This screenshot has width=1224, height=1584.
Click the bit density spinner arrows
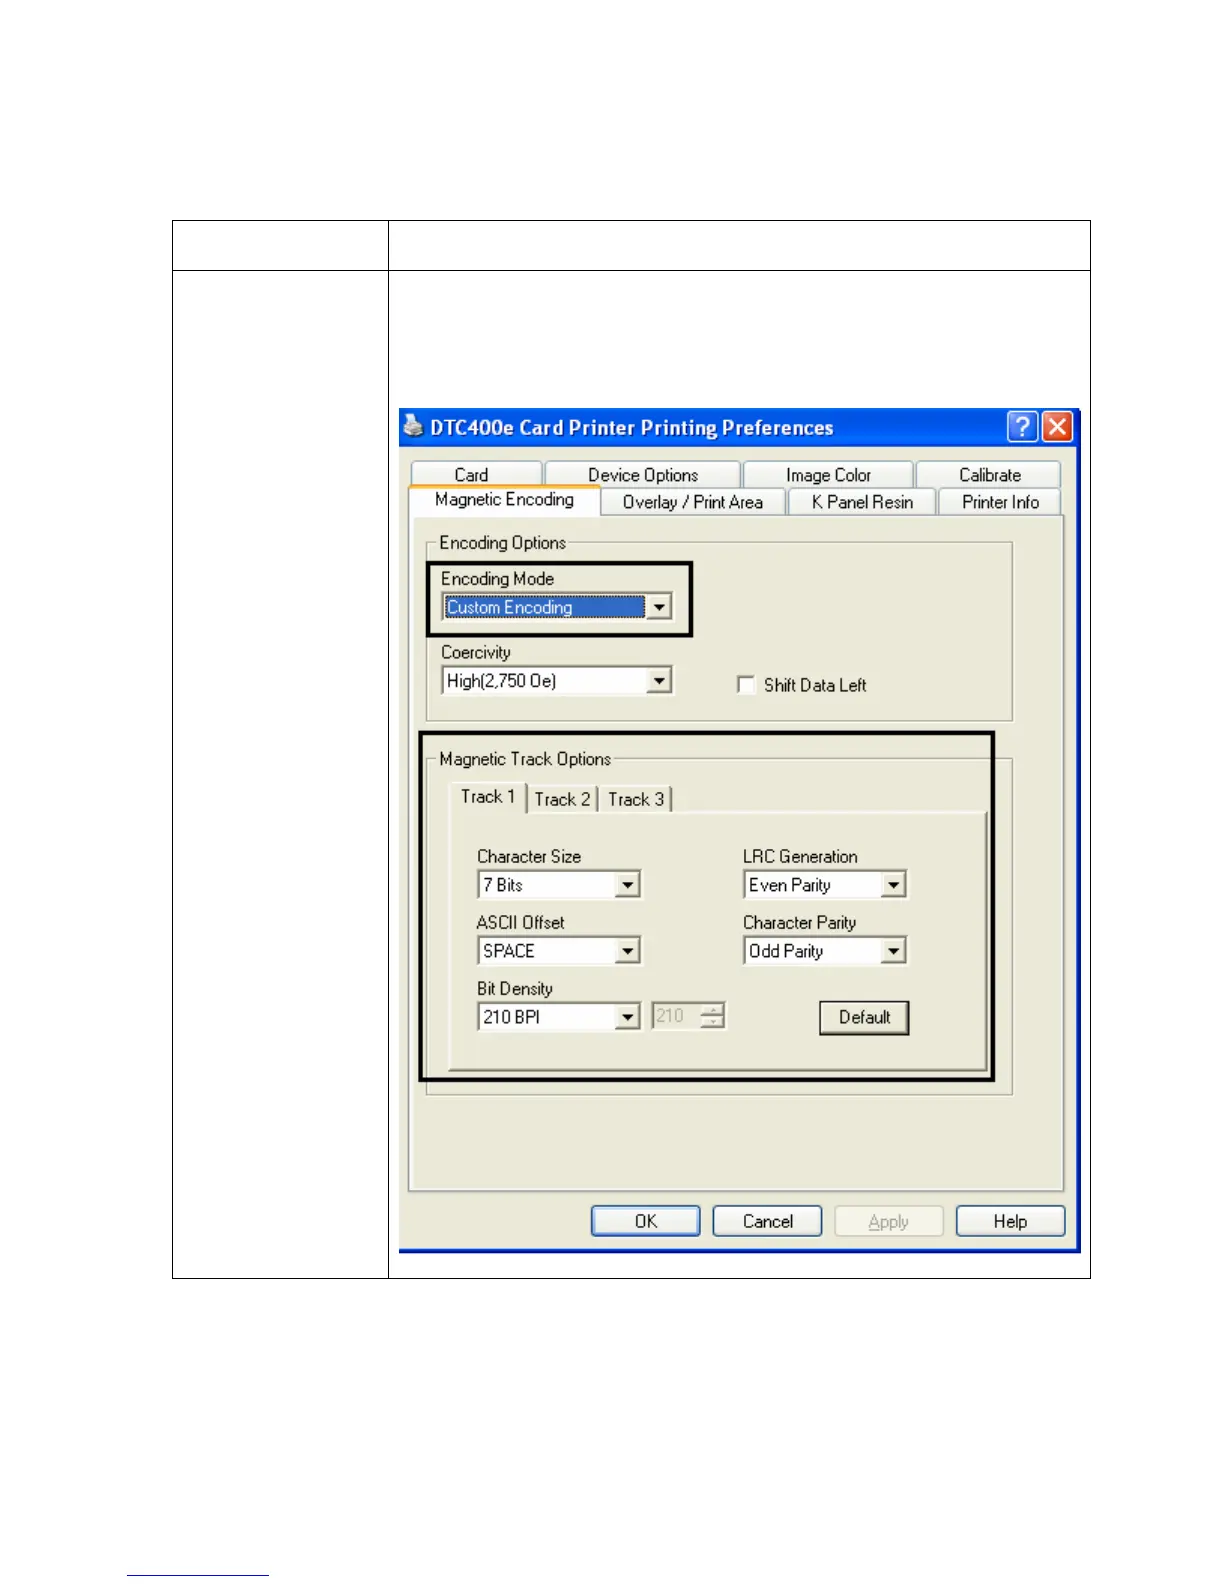tap(712, 1016)
